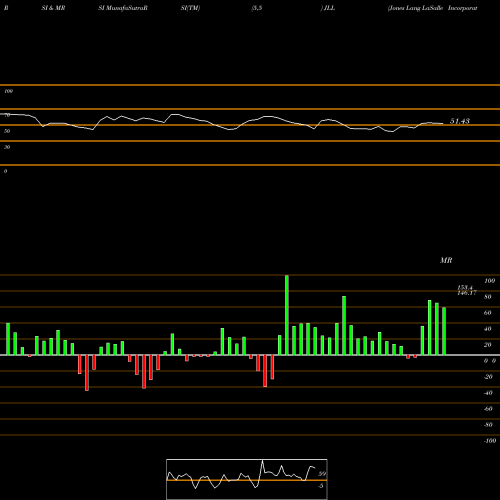The width and height of the screenshot is (500, 500).
Task: Click the -80 label on the MR axis
Action: click(488, 425)
